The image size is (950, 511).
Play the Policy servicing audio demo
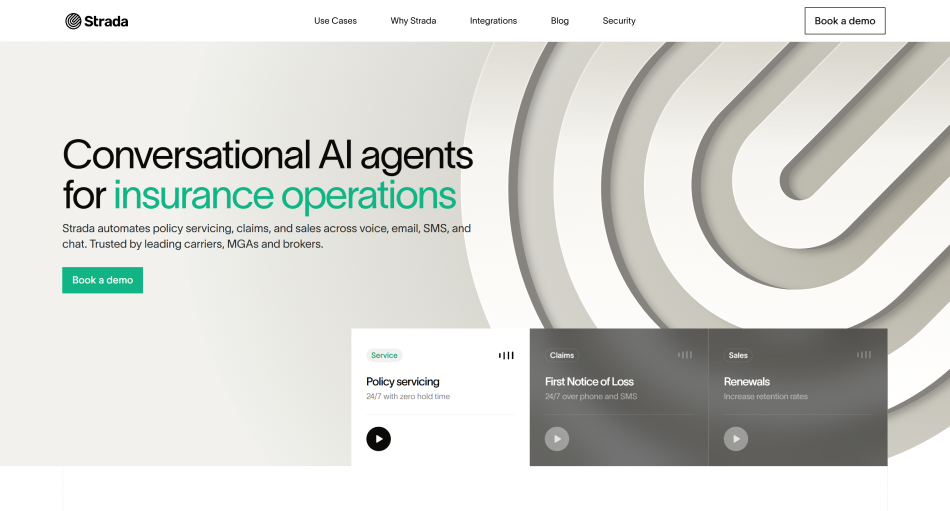(x=378, y=439)
